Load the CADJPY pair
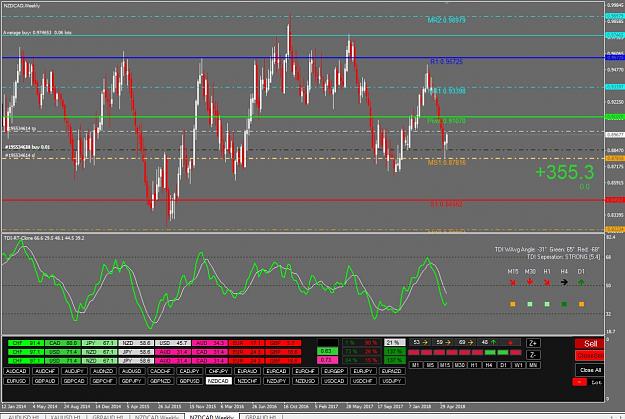 pos(189,371)
